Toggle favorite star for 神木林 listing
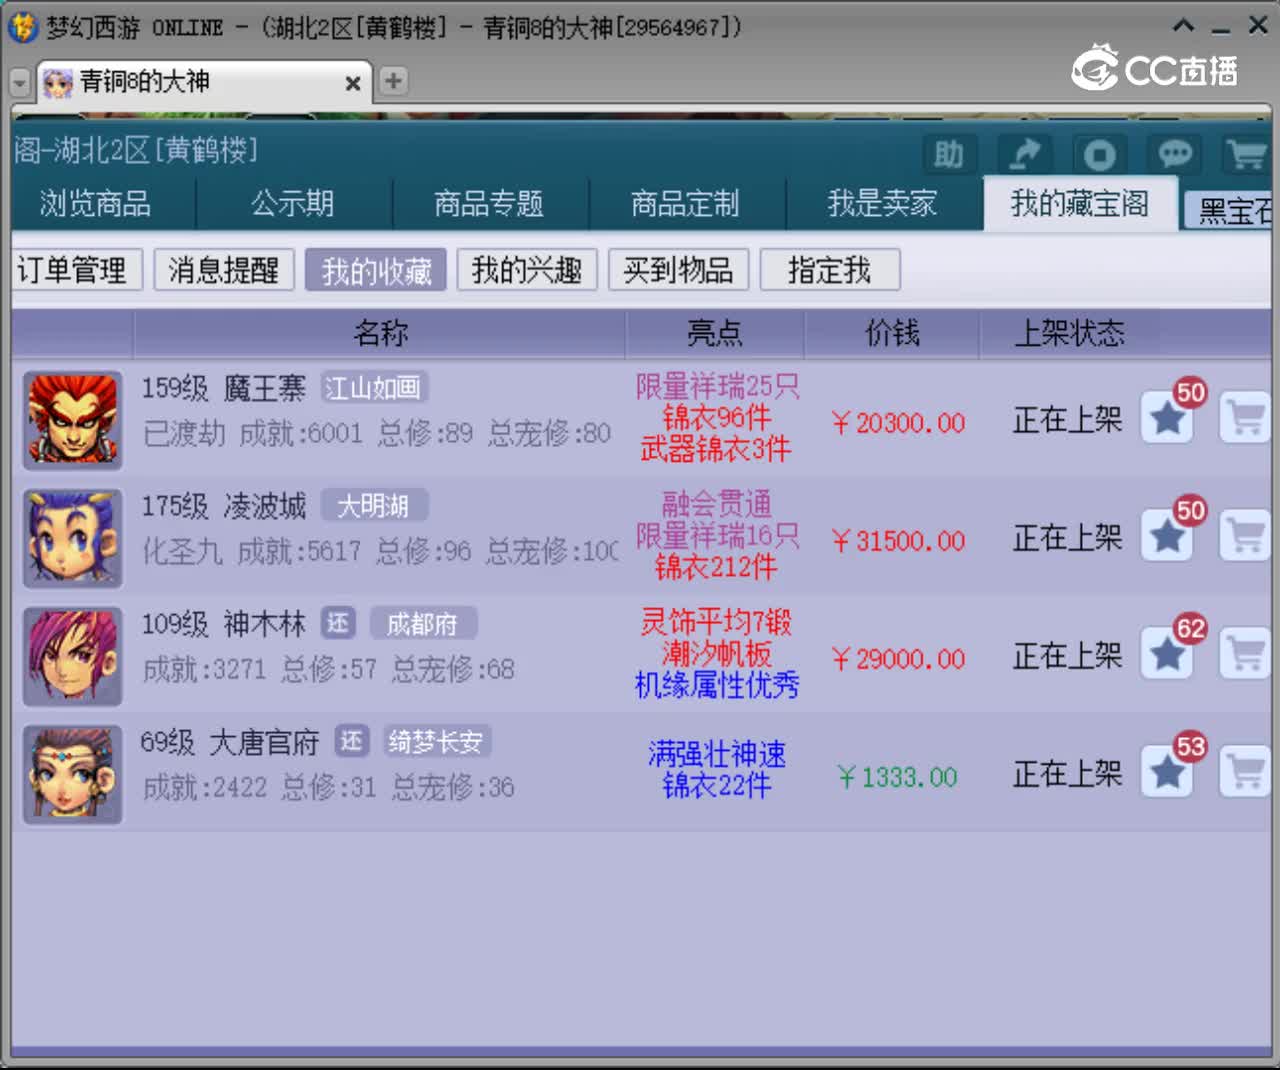This screenshot has width=1280, height=1070. pyautogui.click(x=1168, y=654)
